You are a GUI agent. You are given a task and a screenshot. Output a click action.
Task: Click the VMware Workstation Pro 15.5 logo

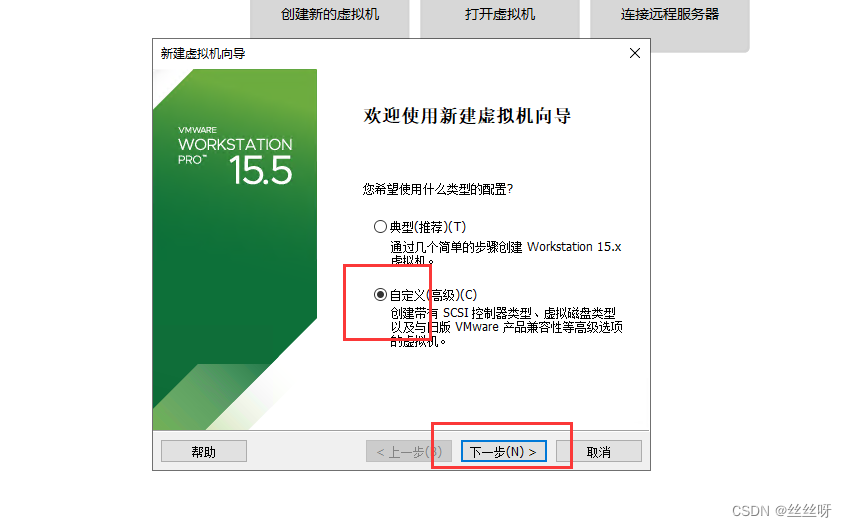235,156
